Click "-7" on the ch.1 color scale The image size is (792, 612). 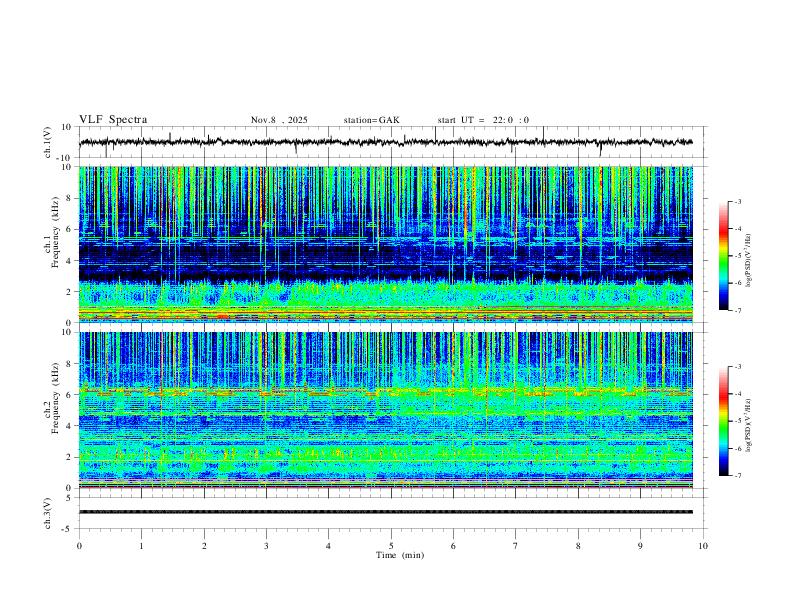tap(737, 311)
